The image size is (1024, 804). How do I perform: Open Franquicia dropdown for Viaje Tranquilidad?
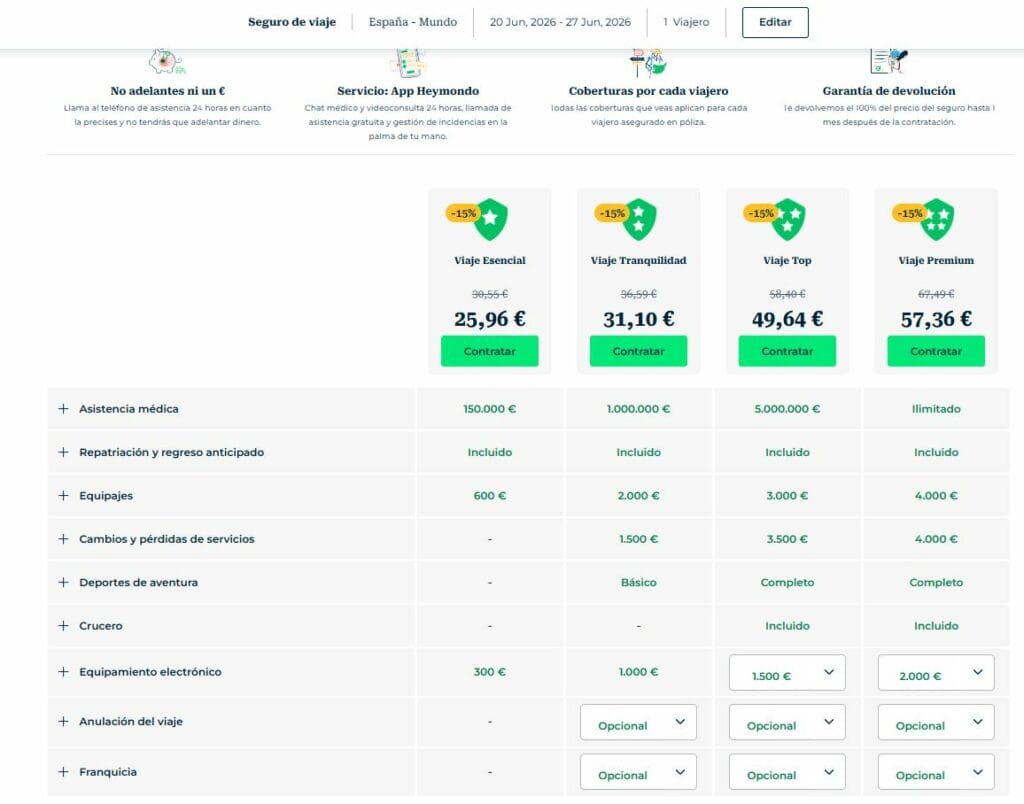638,772
